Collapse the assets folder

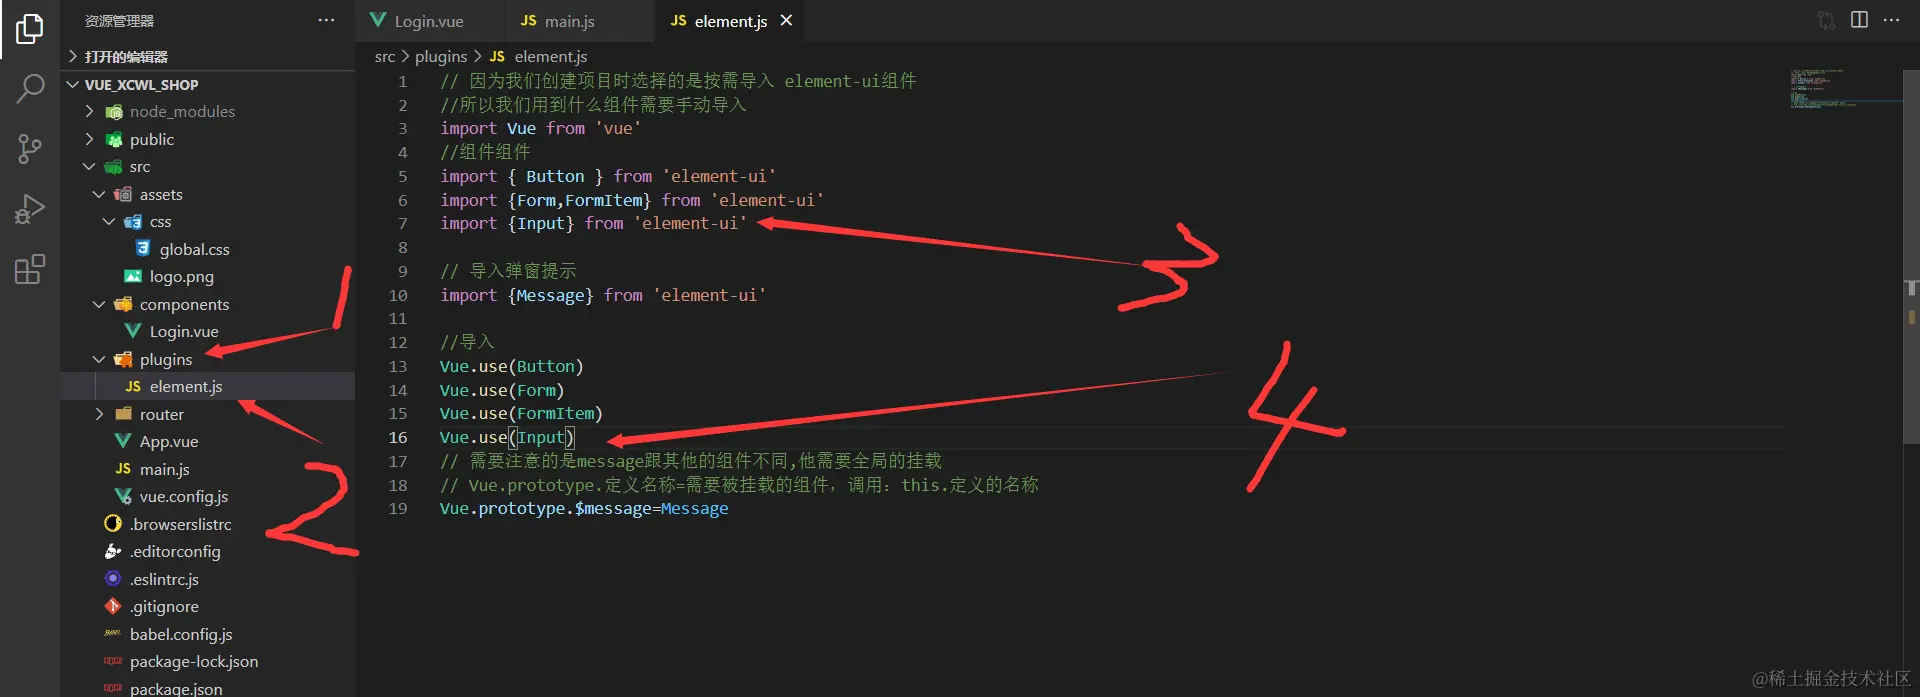point(207,195)
